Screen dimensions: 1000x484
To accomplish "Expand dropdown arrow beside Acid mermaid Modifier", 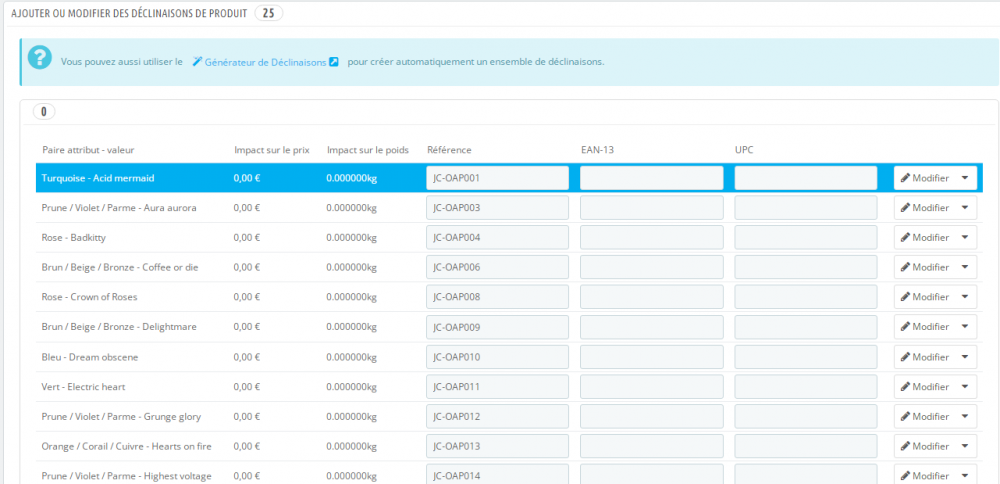I will pos(965,178).
